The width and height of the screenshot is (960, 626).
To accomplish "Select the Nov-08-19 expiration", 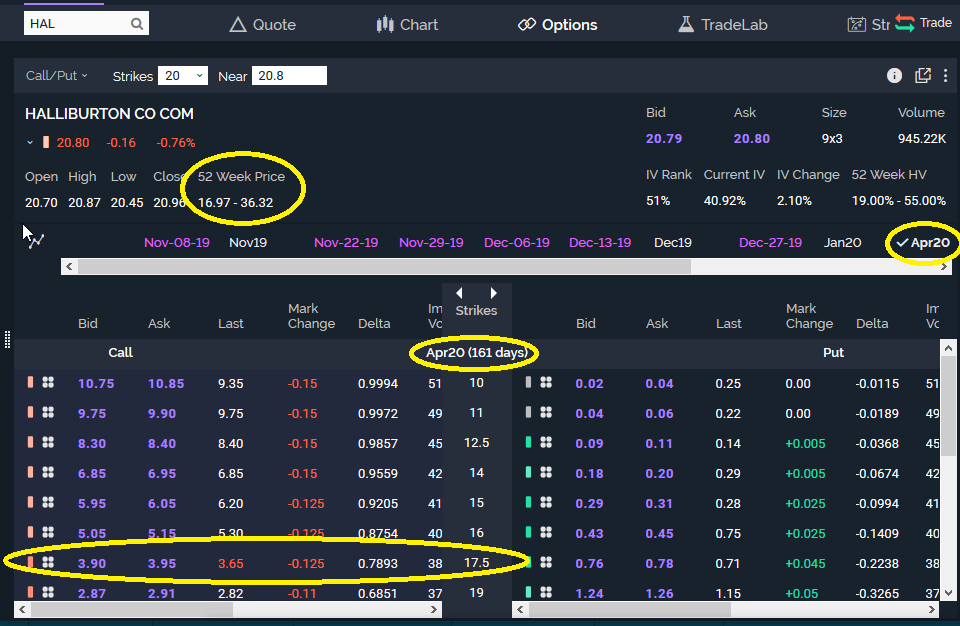I will tap(177, 243).
